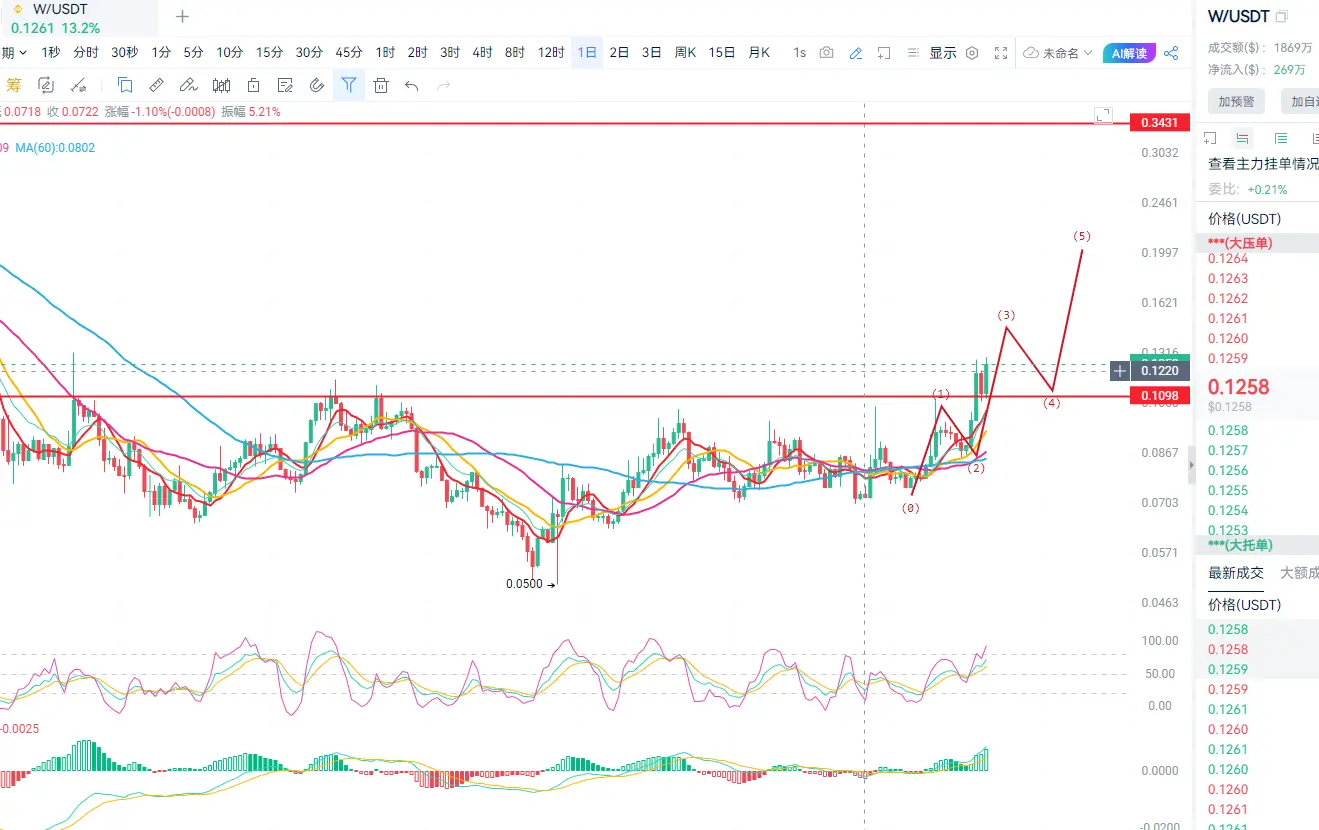The height and width of the screenshot is (830, 1319).
Task: Click the loop-edit icon next to 筹
Action: 46,85
